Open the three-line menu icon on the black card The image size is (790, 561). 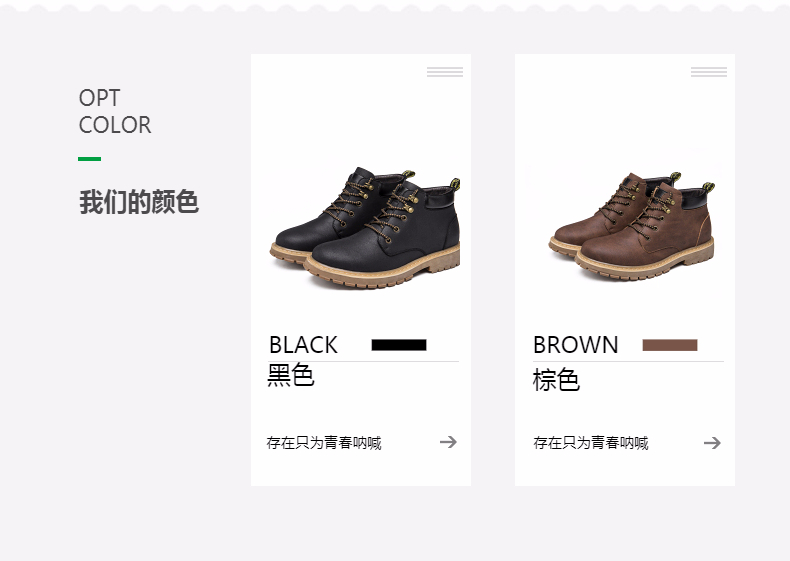point(445,72)
